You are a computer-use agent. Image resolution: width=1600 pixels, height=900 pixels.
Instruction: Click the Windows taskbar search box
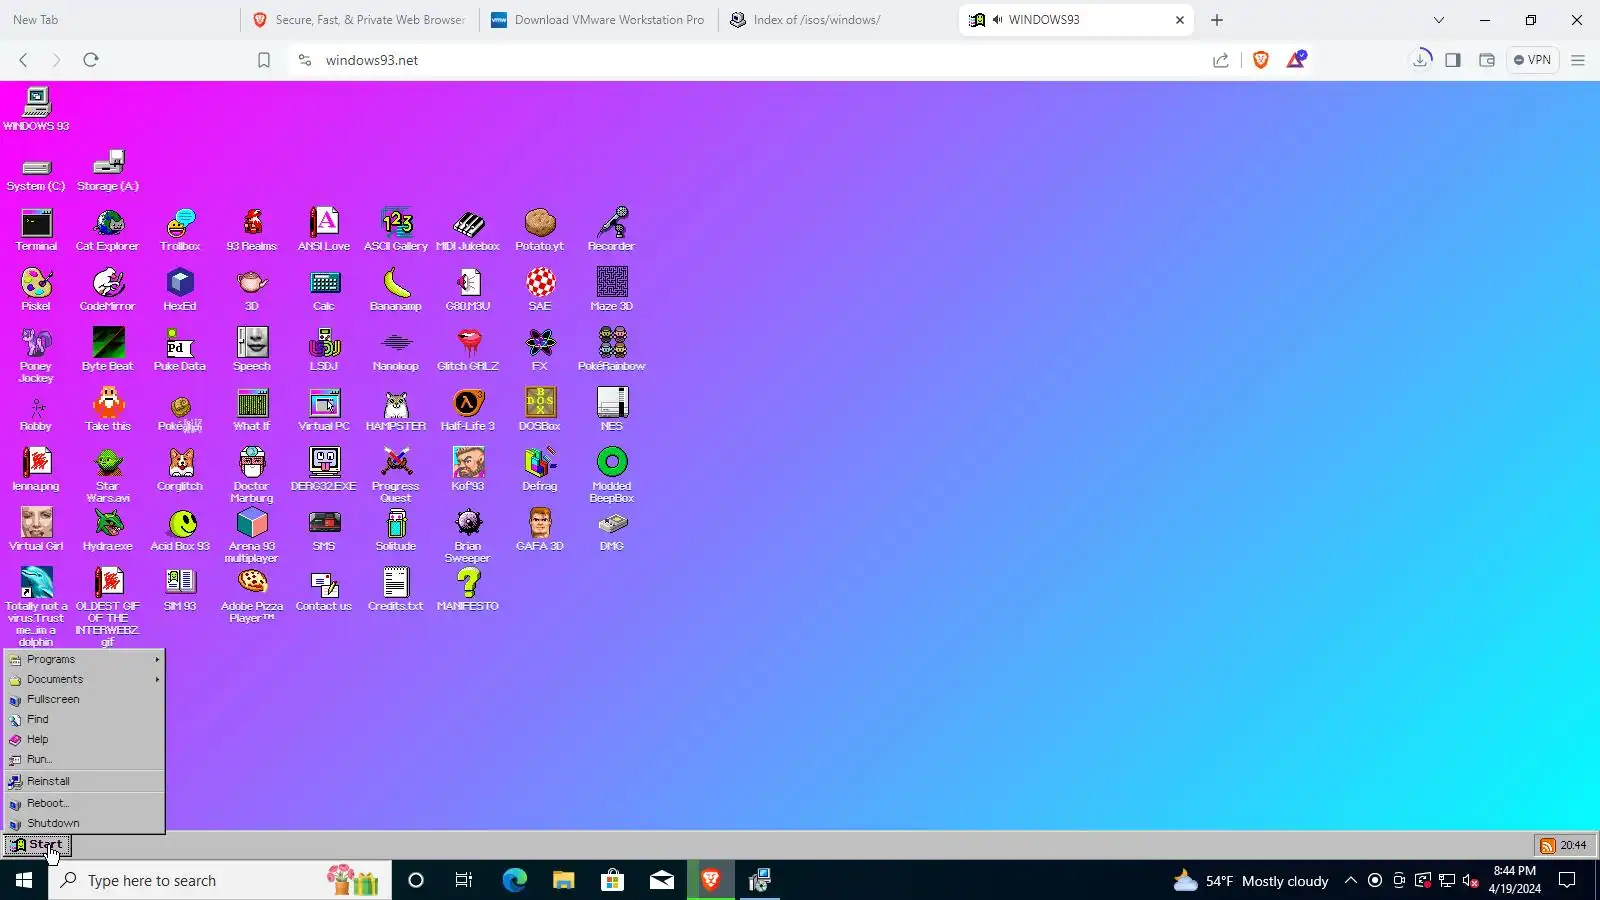pyautogui.click(x=219, y=881)
